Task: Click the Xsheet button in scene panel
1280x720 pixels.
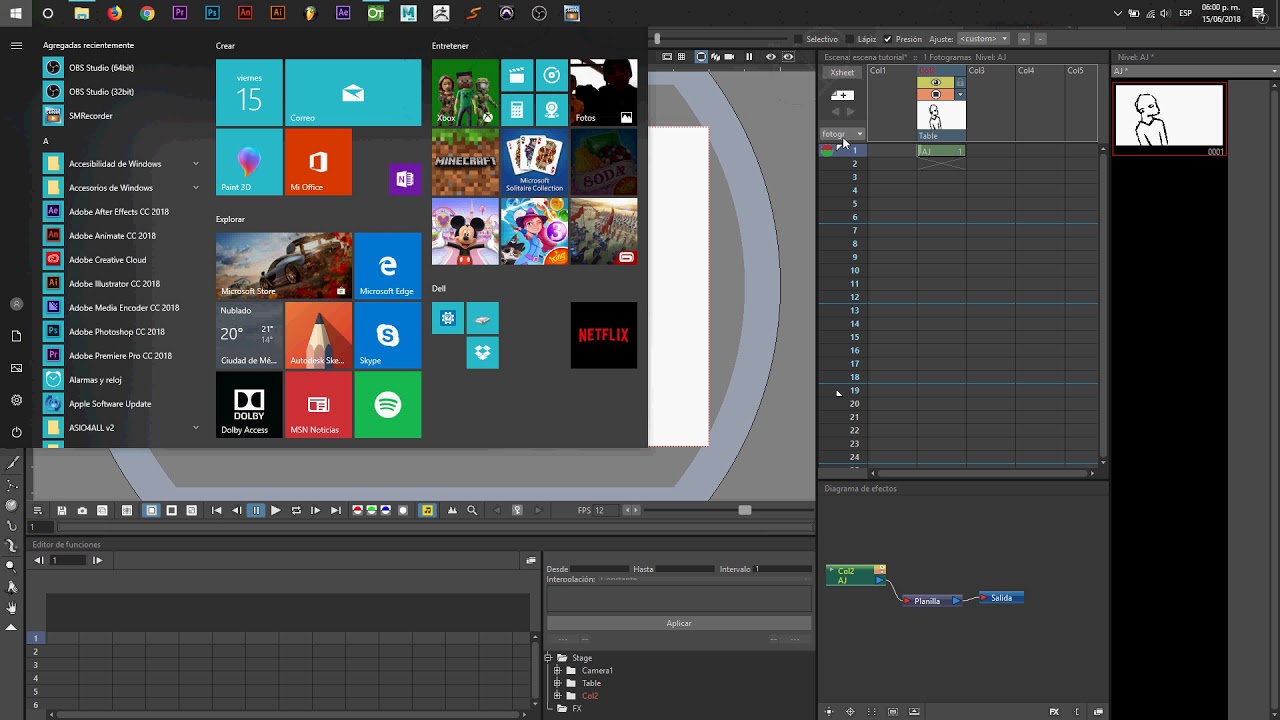Action: (x=842, y=72)
